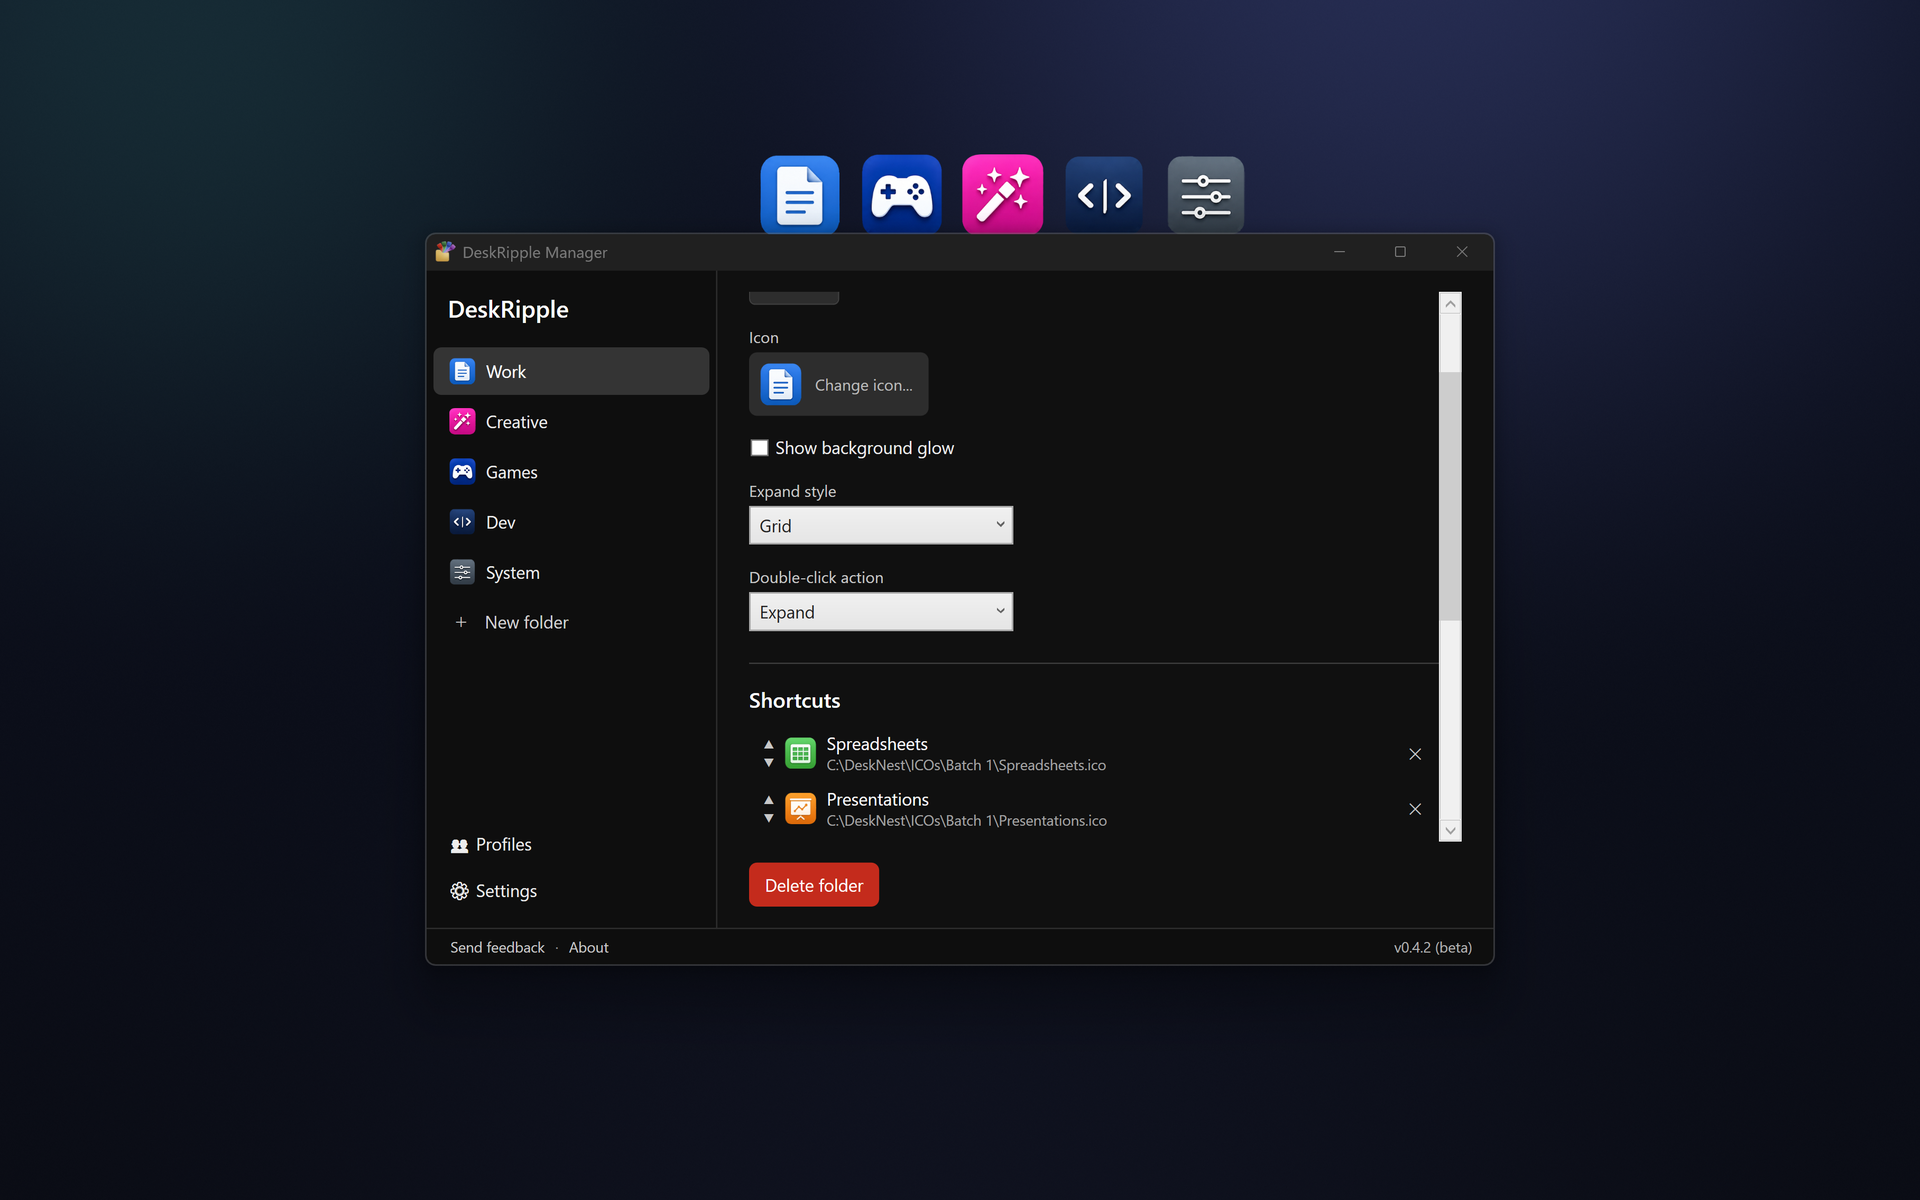1920x1200 pixels.
Task: Open the Work document folder on desktop
Action: [799, 195]
